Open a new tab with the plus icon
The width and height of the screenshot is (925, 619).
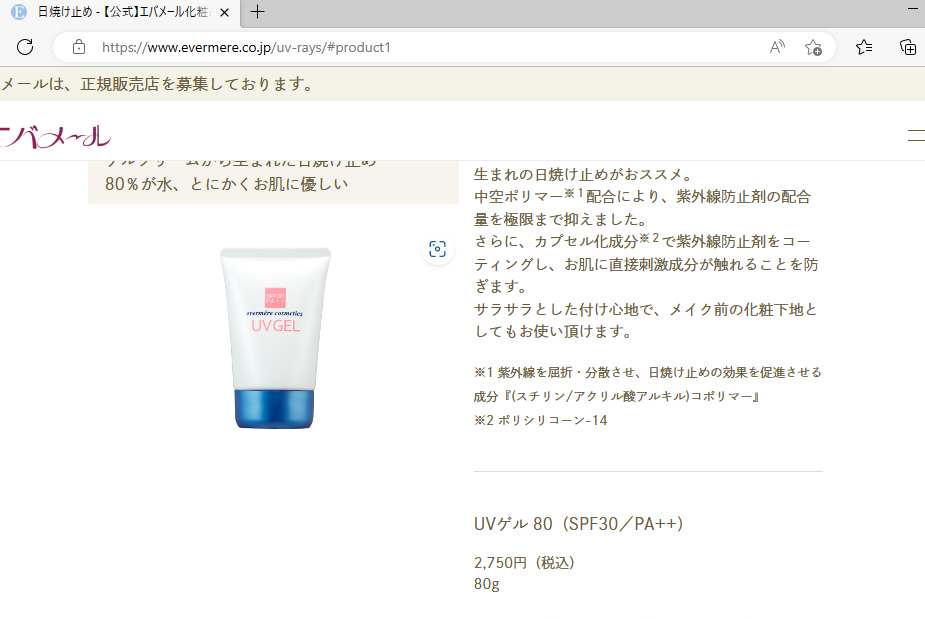coord(257,12)
